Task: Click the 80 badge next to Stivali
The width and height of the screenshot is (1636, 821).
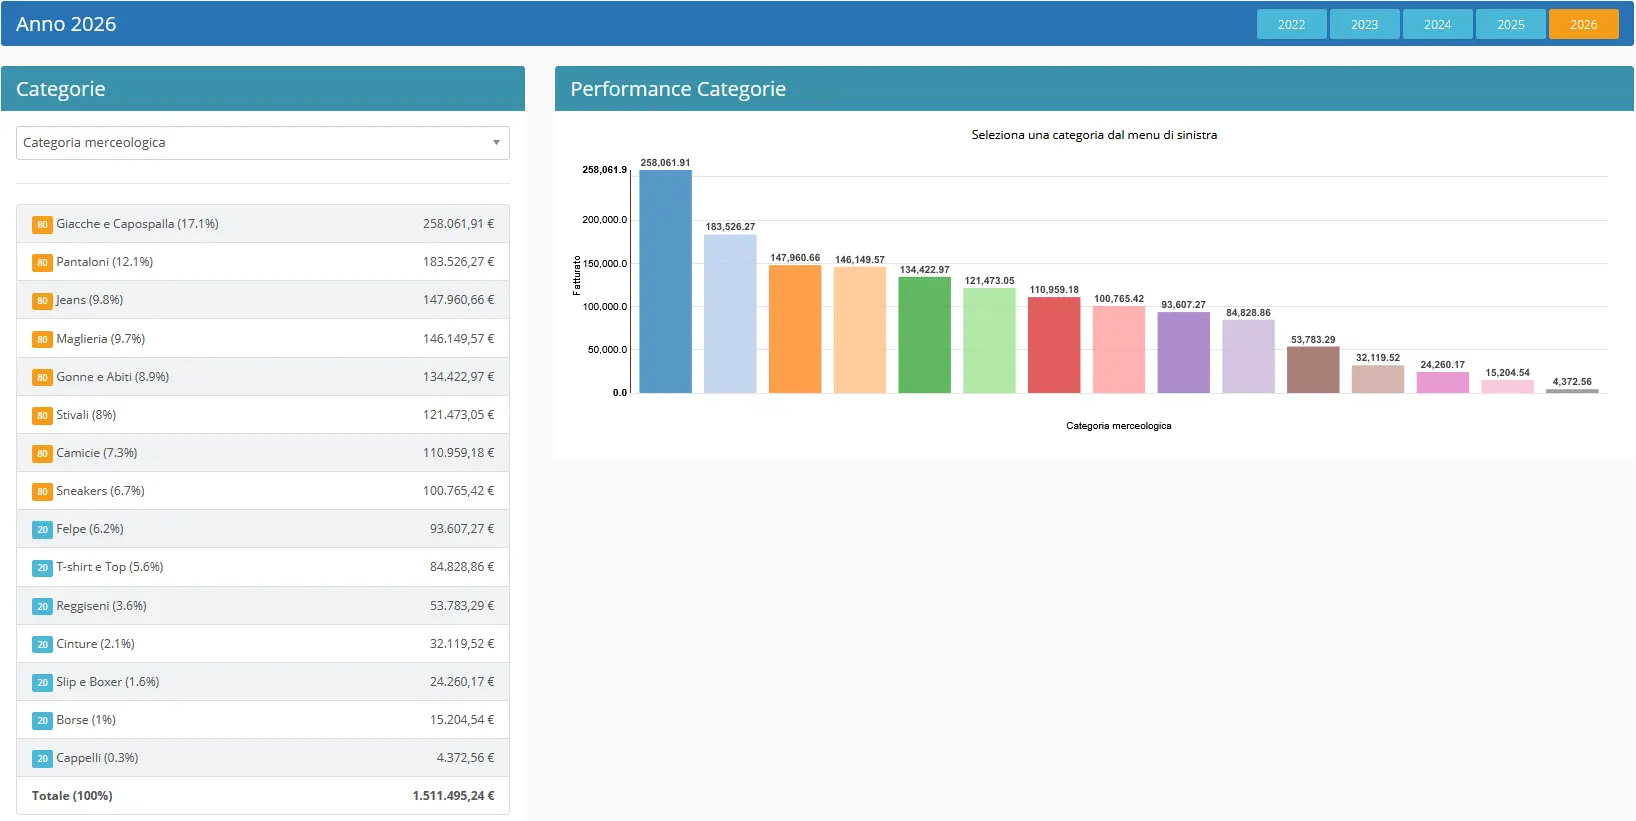Action: (x=42, y=416)
